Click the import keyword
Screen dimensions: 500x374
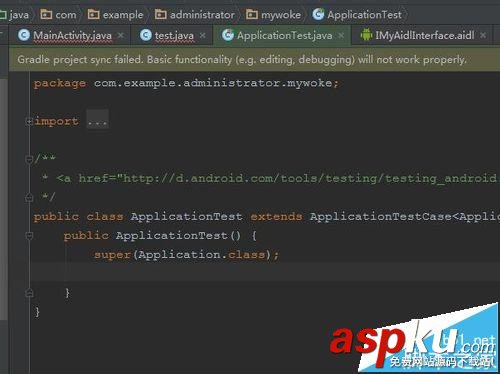point(56,121)
